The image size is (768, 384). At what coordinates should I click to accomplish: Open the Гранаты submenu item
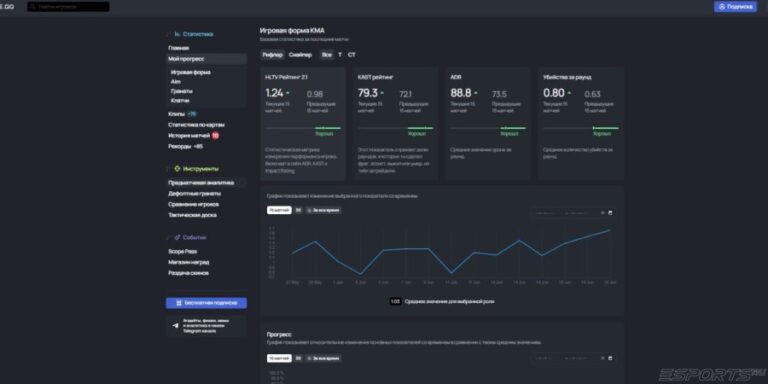click(182, 91)
